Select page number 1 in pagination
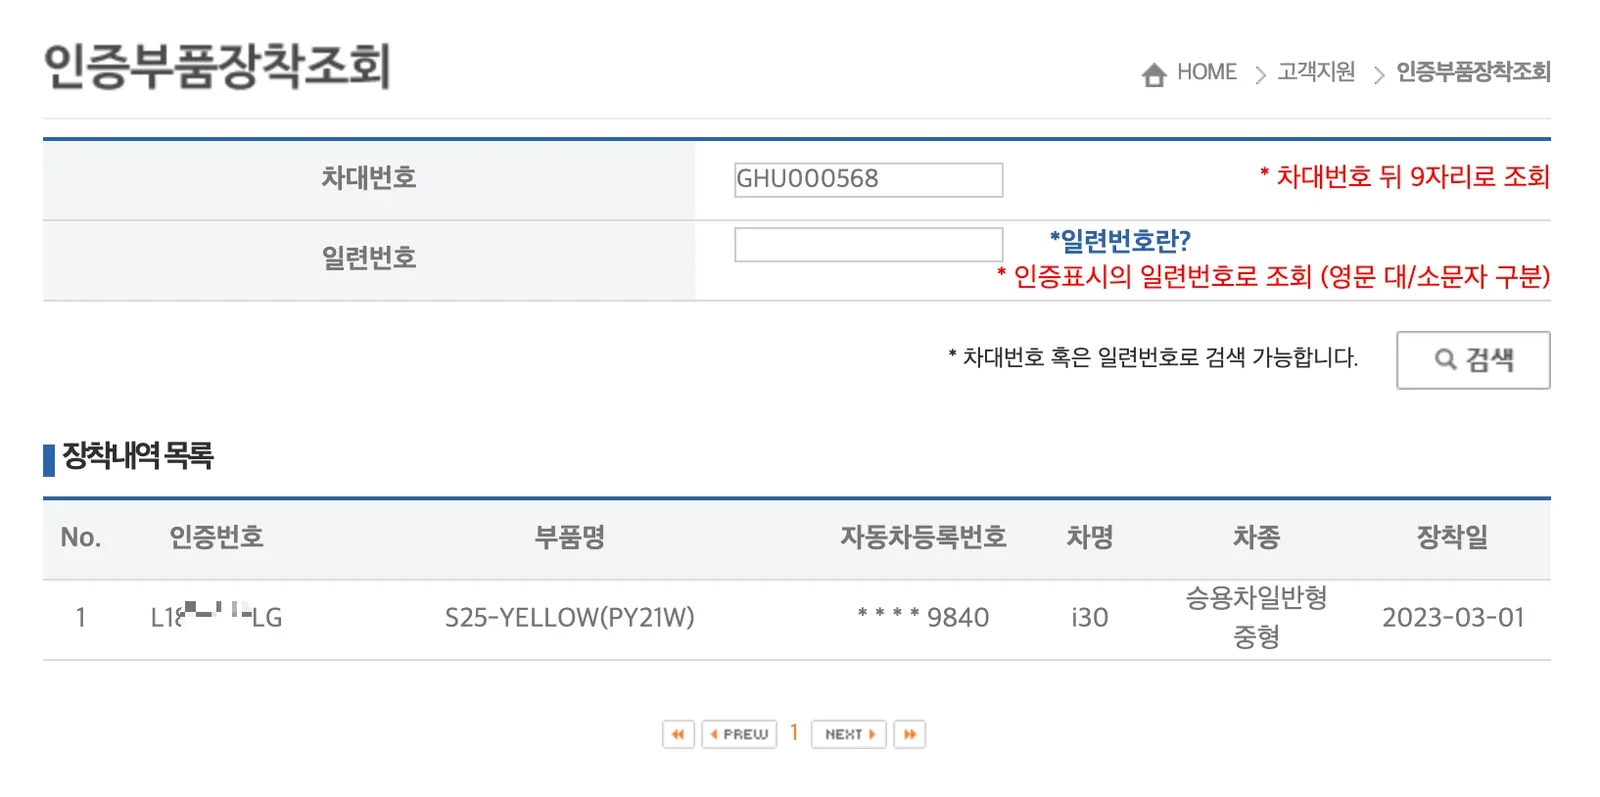Screen dimensions: 1600x797 [x=793, y=733]
